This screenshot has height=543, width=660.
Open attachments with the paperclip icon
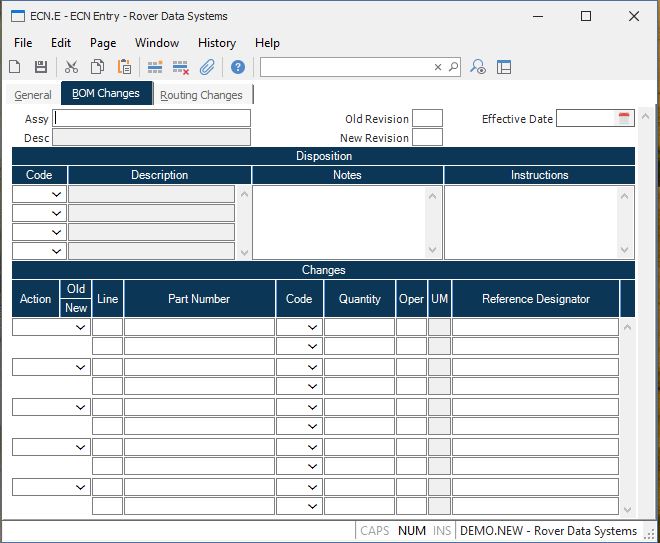click(208, 67)
